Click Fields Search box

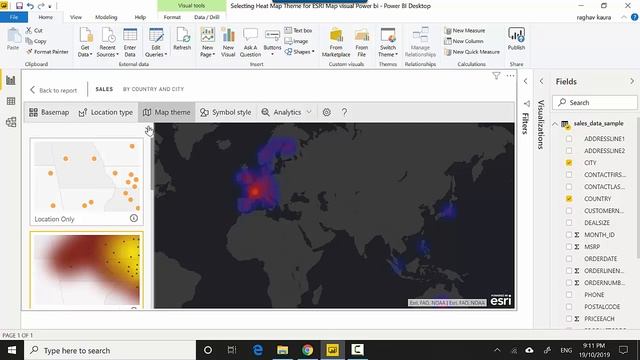595,102
